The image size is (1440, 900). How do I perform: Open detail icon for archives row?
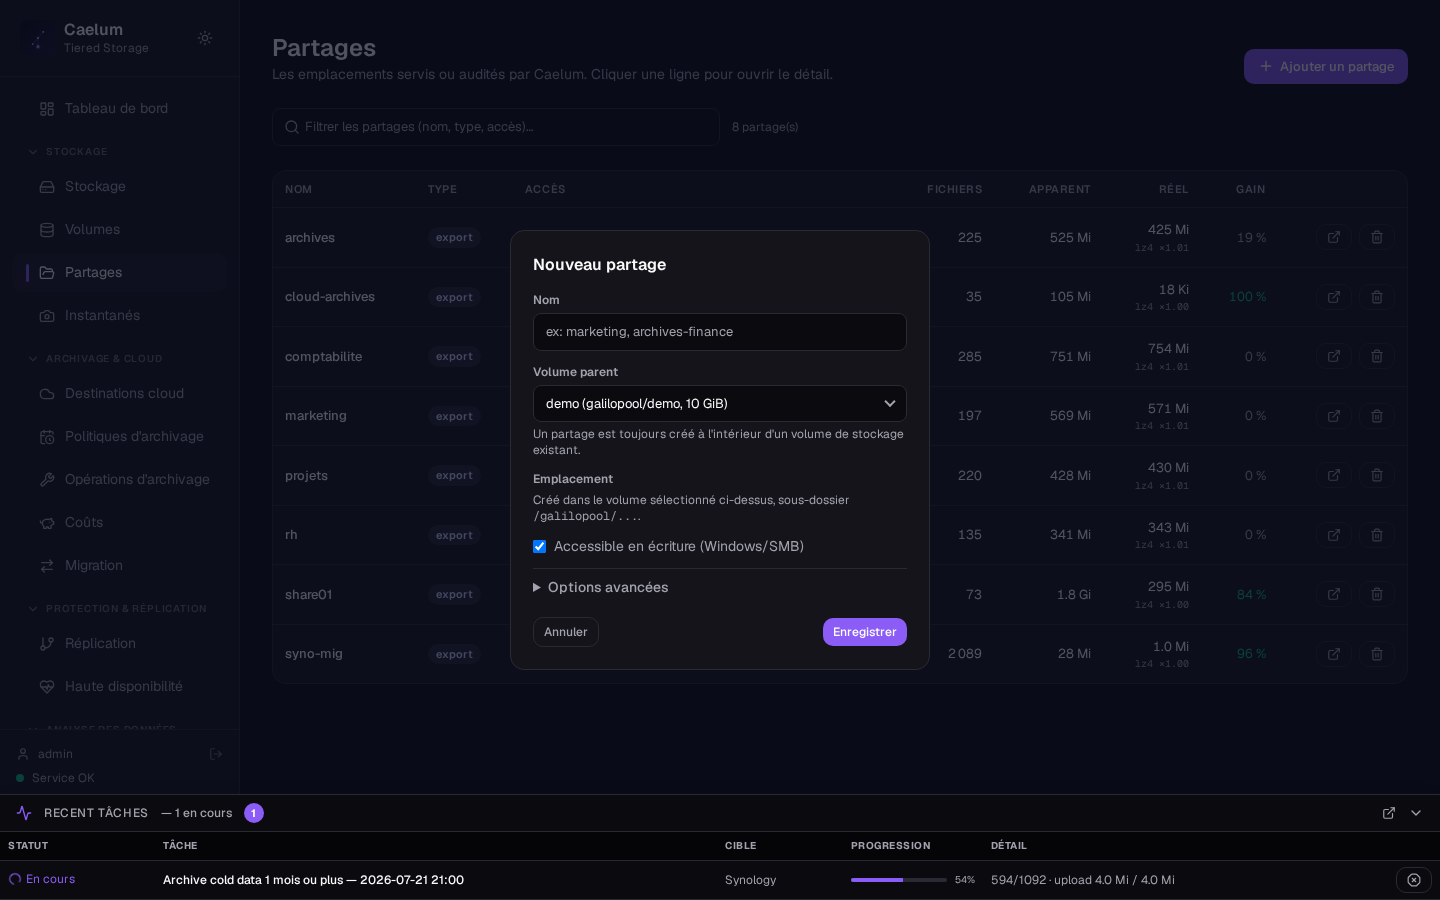click(x=1334, y=237)
